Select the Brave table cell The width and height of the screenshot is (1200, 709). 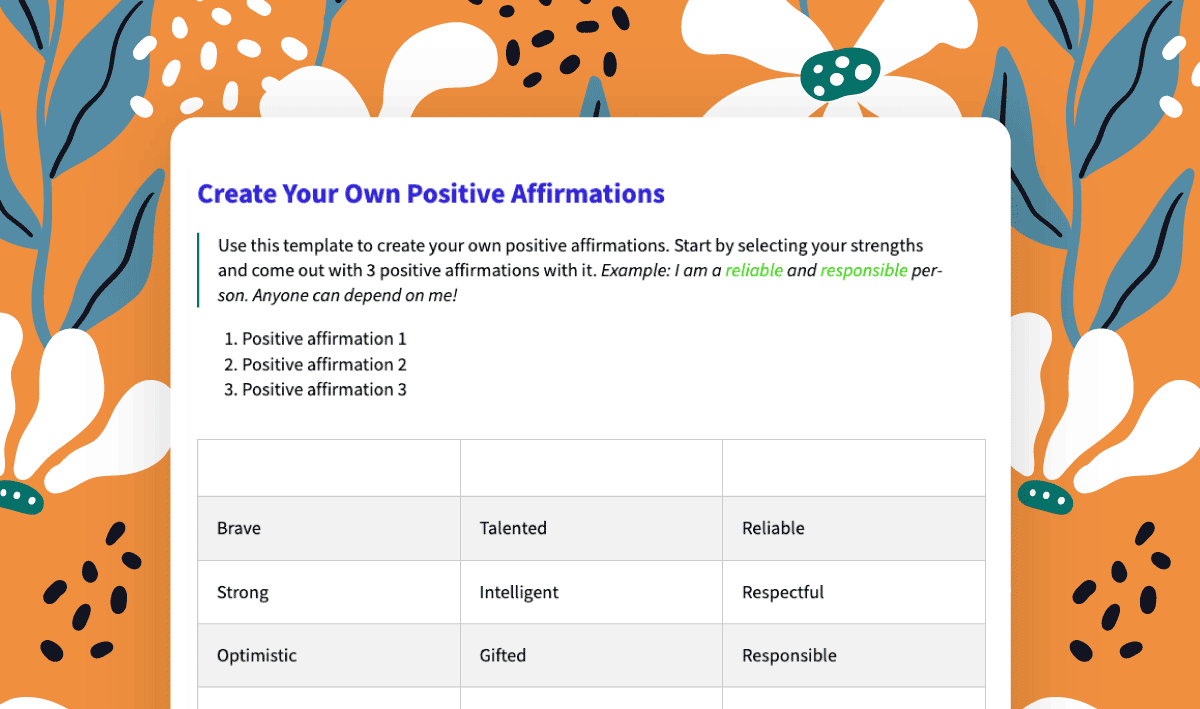(x=329, y=528)
